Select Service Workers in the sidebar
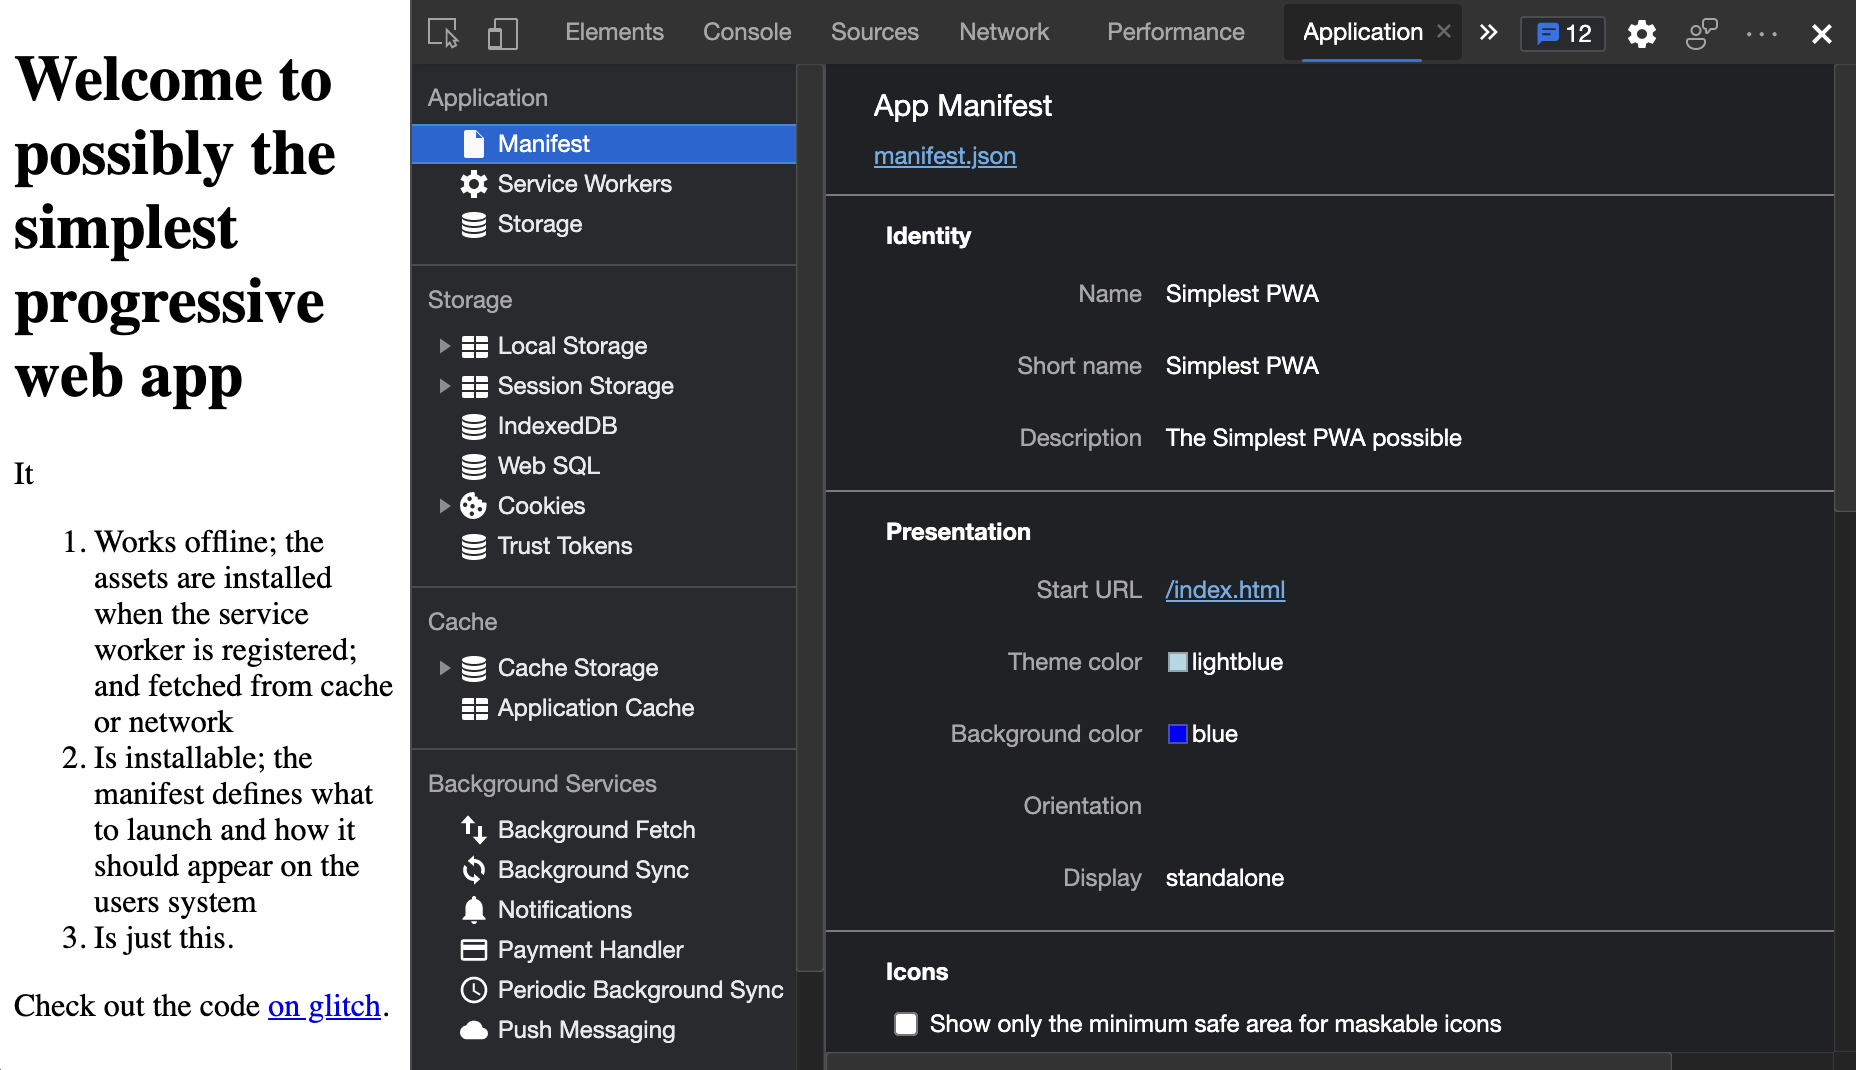This screenshot has width=1856, height=1070. pyautogui.click(x=584, y=184)
